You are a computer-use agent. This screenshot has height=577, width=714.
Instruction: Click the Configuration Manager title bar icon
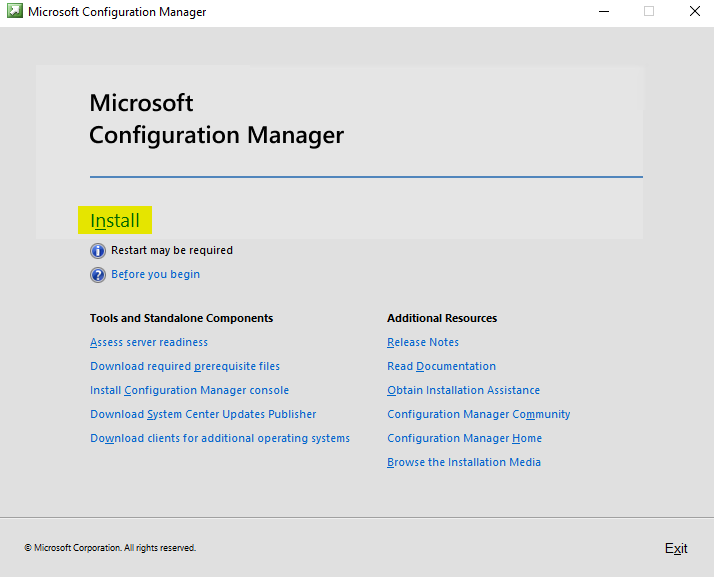point(14,12)
